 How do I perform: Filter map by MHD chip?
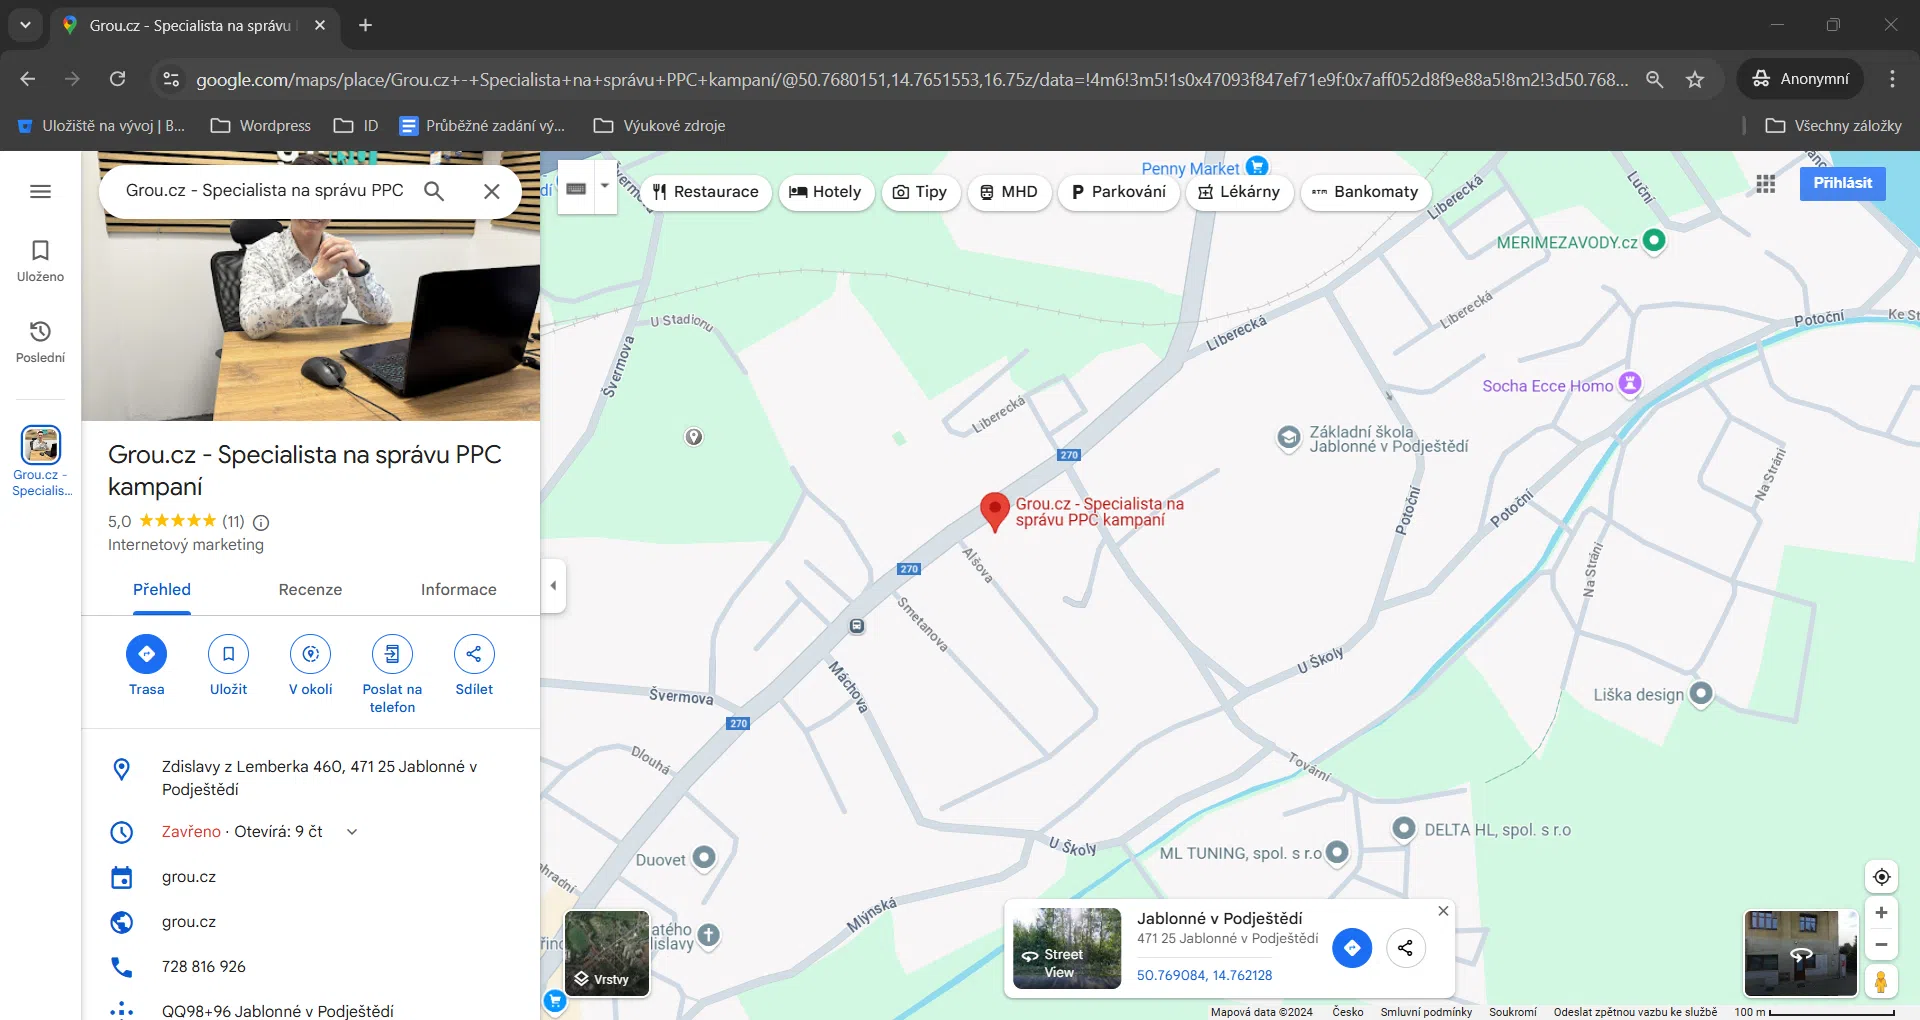1008,192
